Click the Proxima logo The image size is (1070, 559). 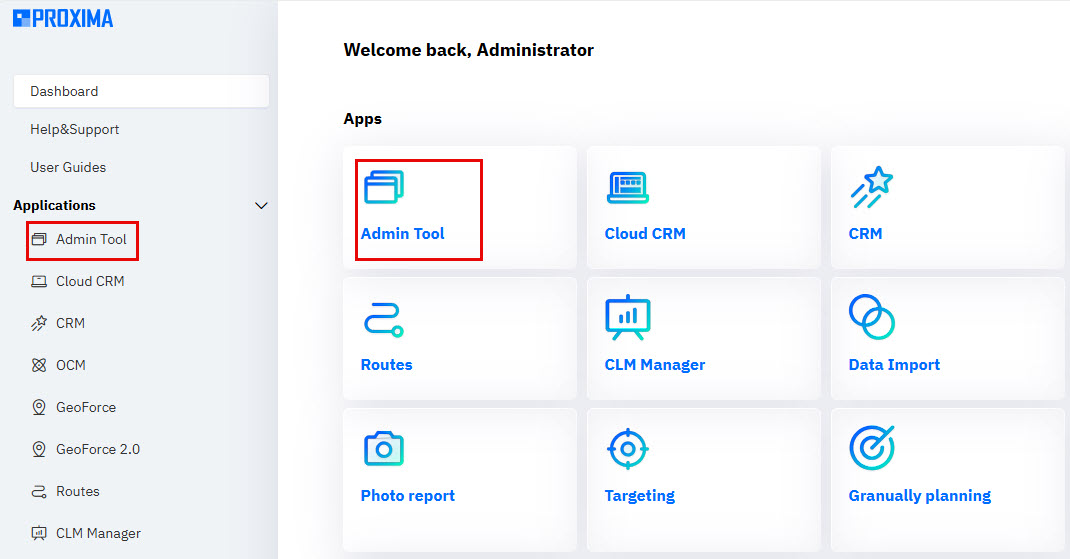click(63, 18)
